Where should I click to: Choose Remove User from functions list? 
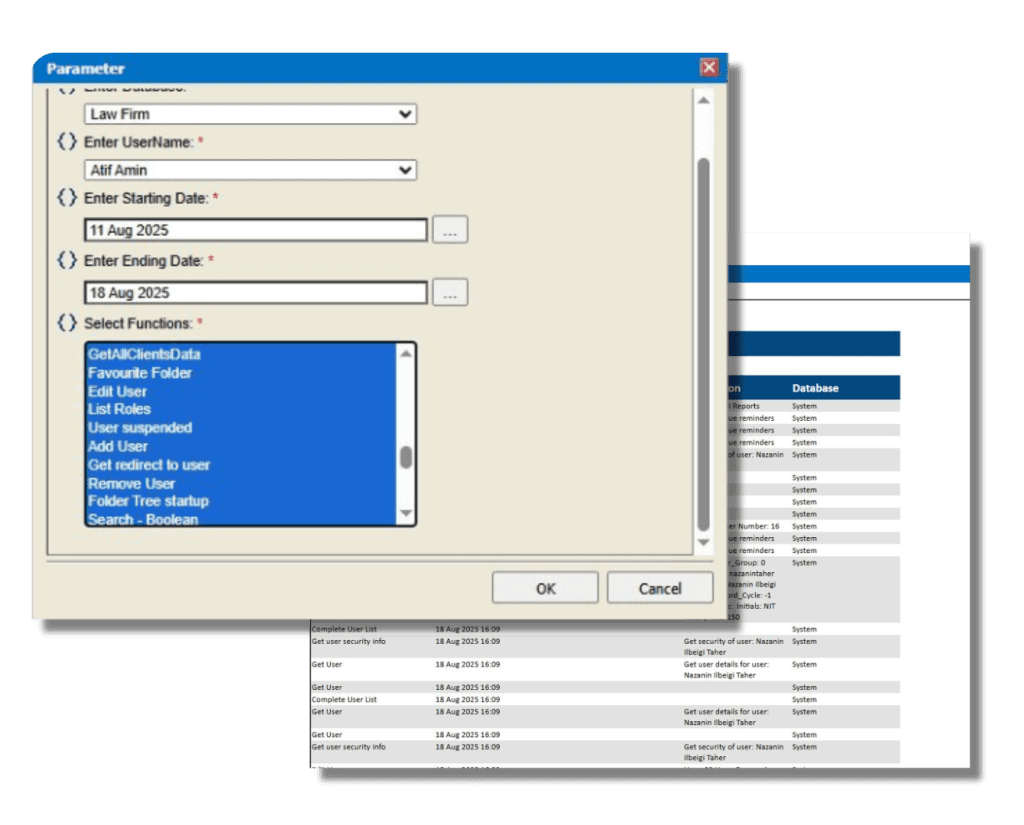[131, 483]
